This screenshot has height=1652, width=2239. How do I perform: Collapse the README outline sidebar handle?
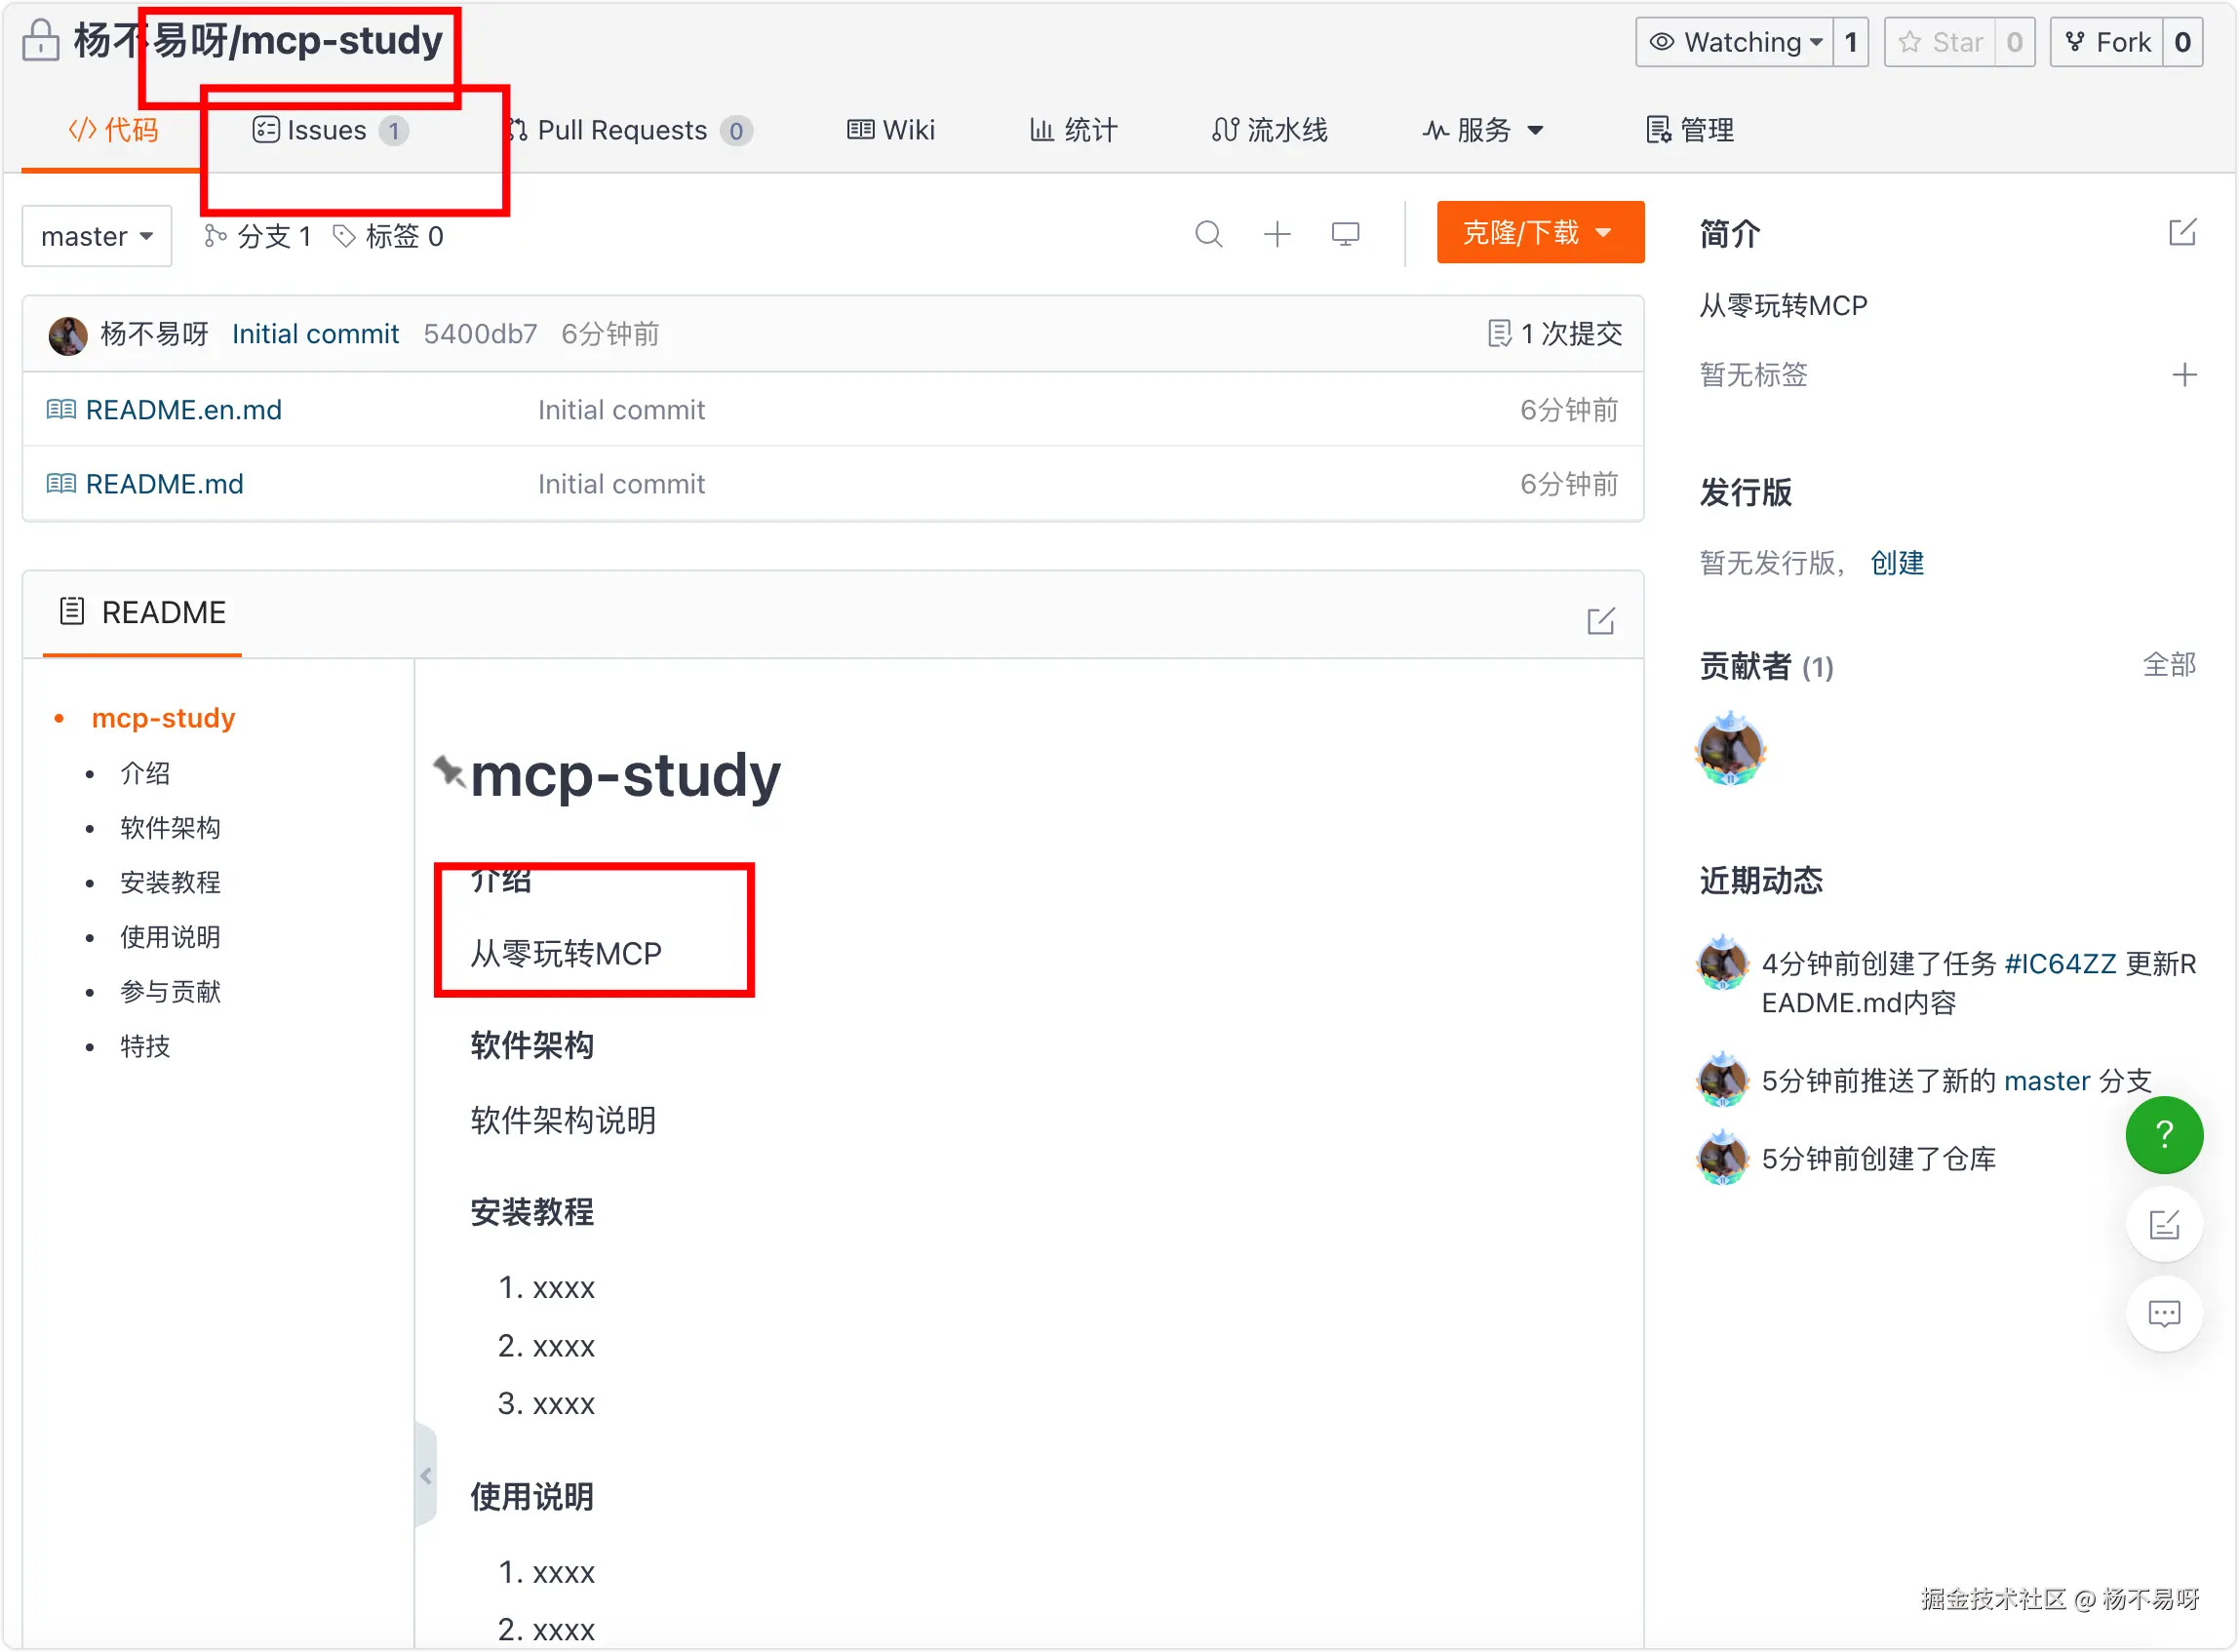pos(426,1475)
